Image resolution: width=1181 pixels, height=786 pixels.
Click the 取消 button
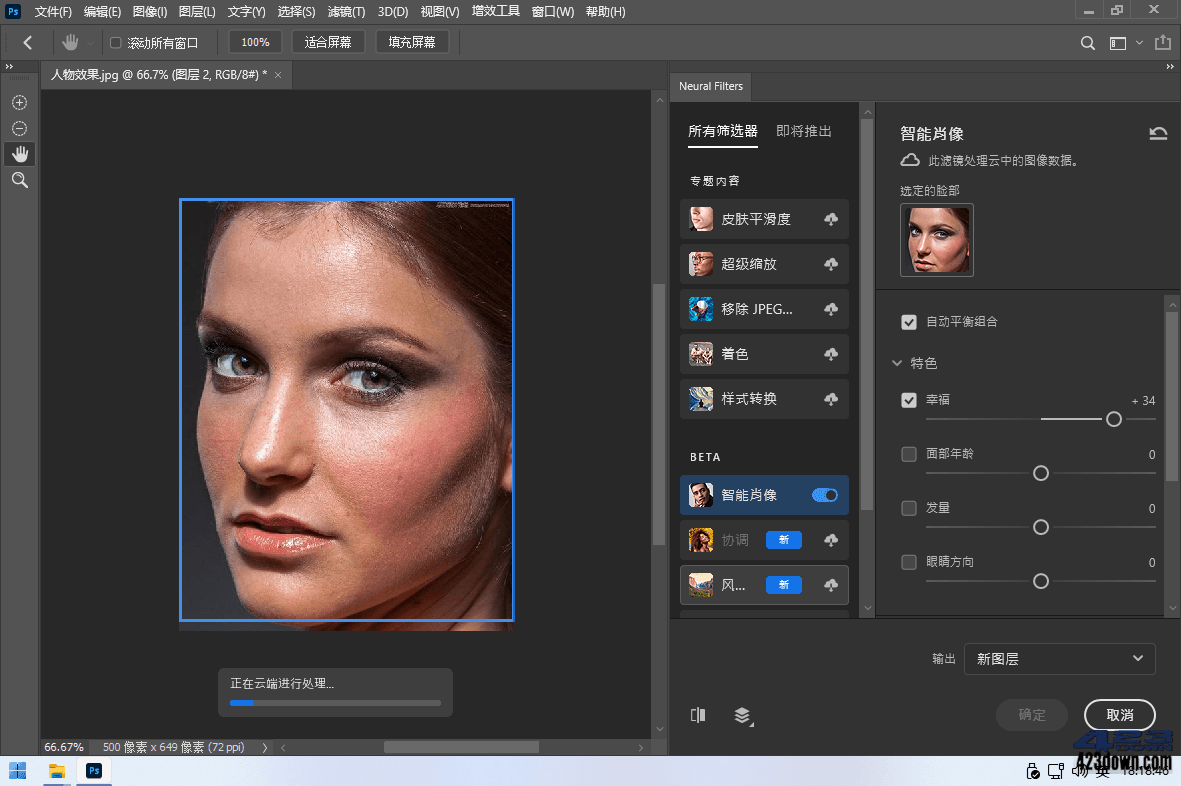[x=1119, y=715]
